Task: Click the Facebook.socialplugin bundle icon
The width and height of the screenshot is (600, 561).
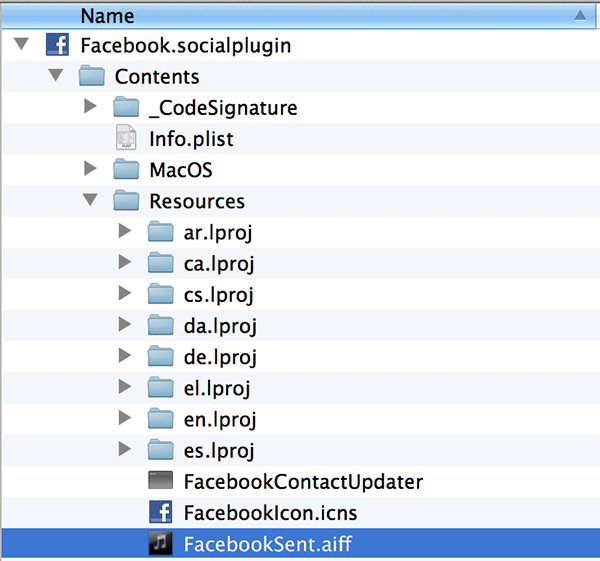Action: (57, 44)
